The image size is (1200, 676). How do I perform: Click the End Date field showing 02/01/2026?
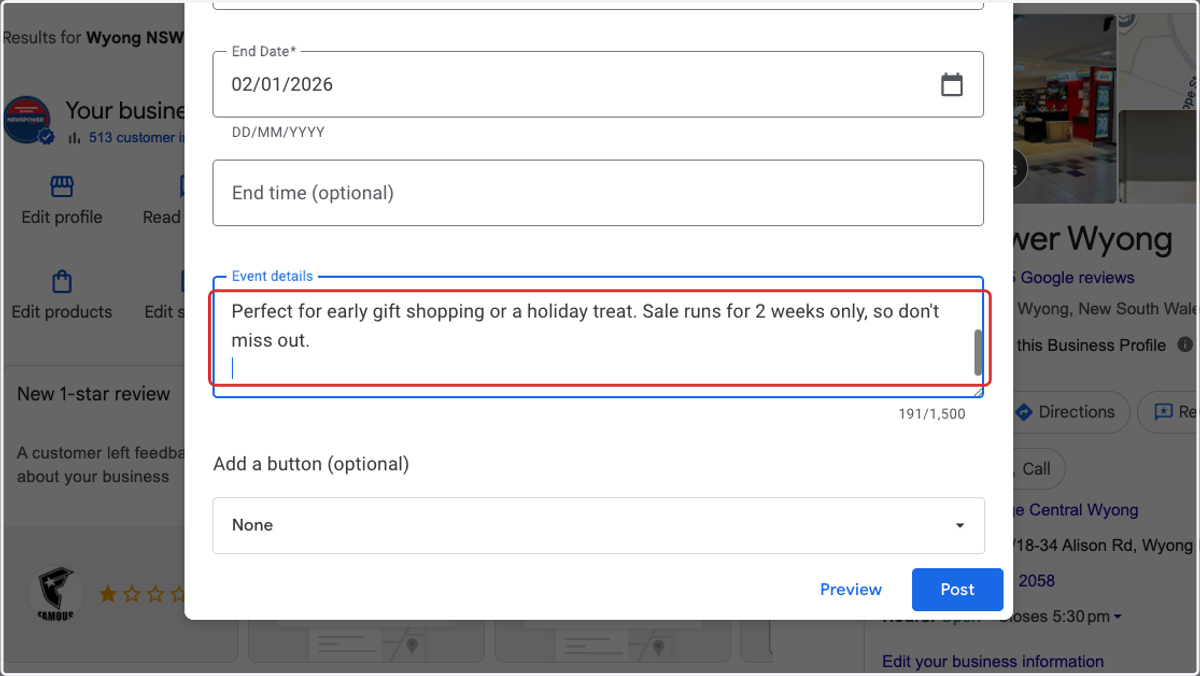[598, 84]
